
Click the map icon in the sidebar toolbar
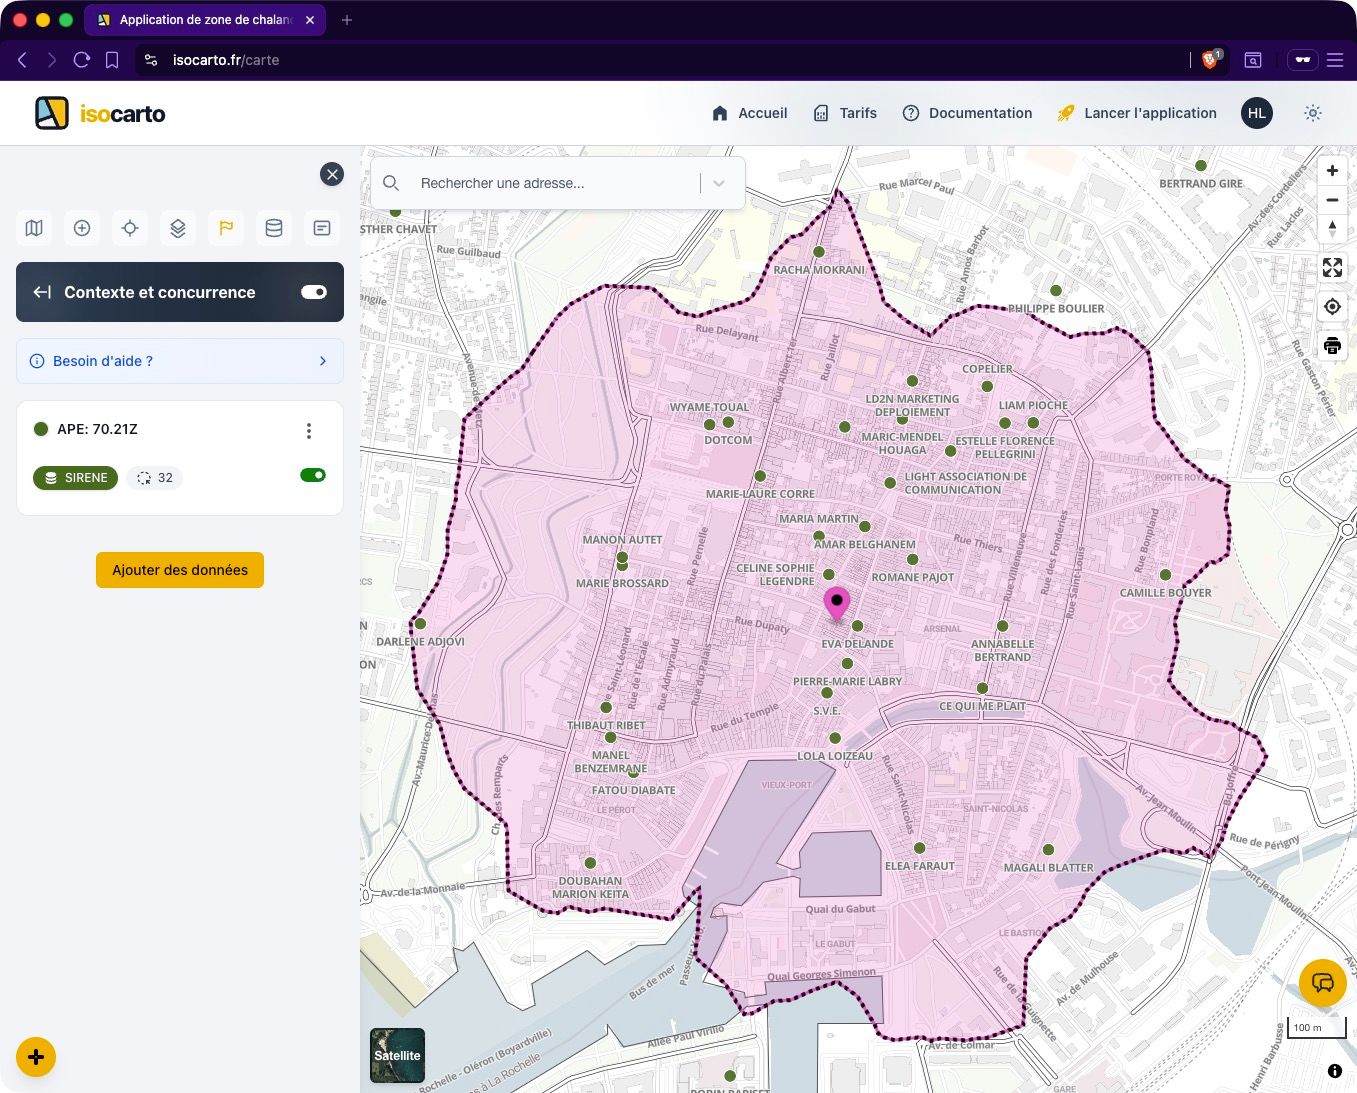[34, 228]
